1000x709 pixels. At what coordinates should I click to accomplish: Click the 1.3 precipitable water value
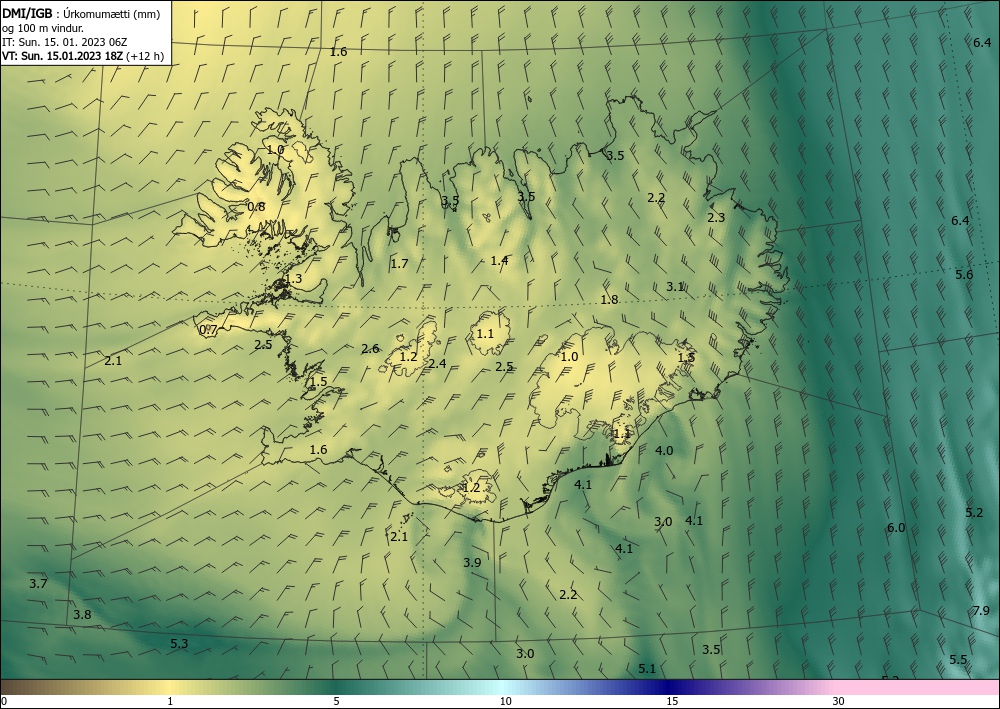click(293, 279)
